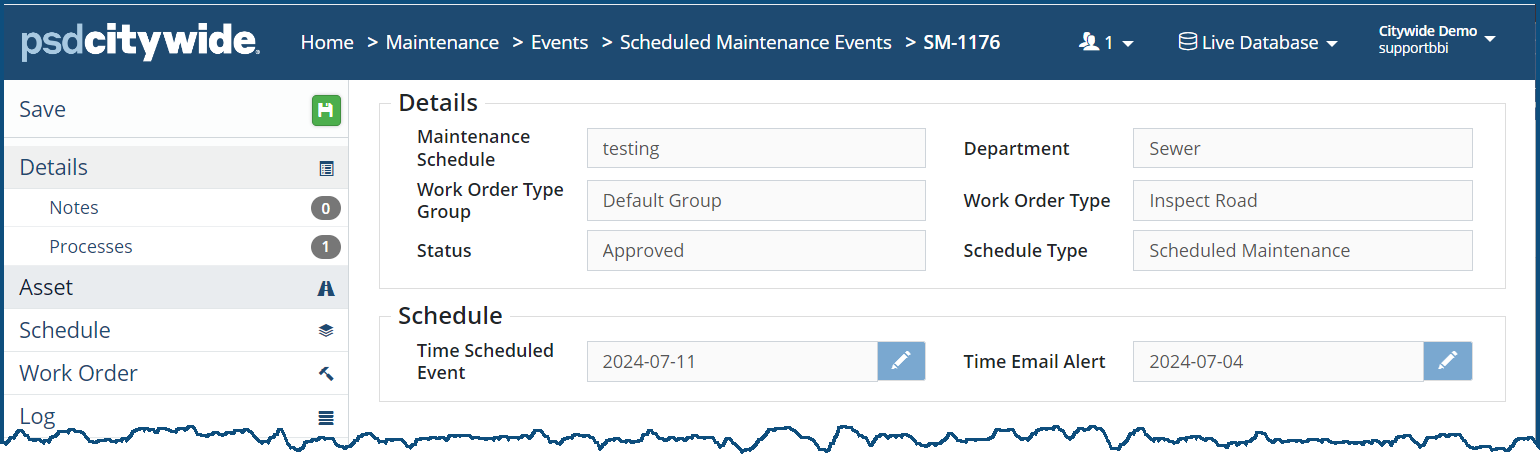Click the psd citywide logo

pos(140,41)
